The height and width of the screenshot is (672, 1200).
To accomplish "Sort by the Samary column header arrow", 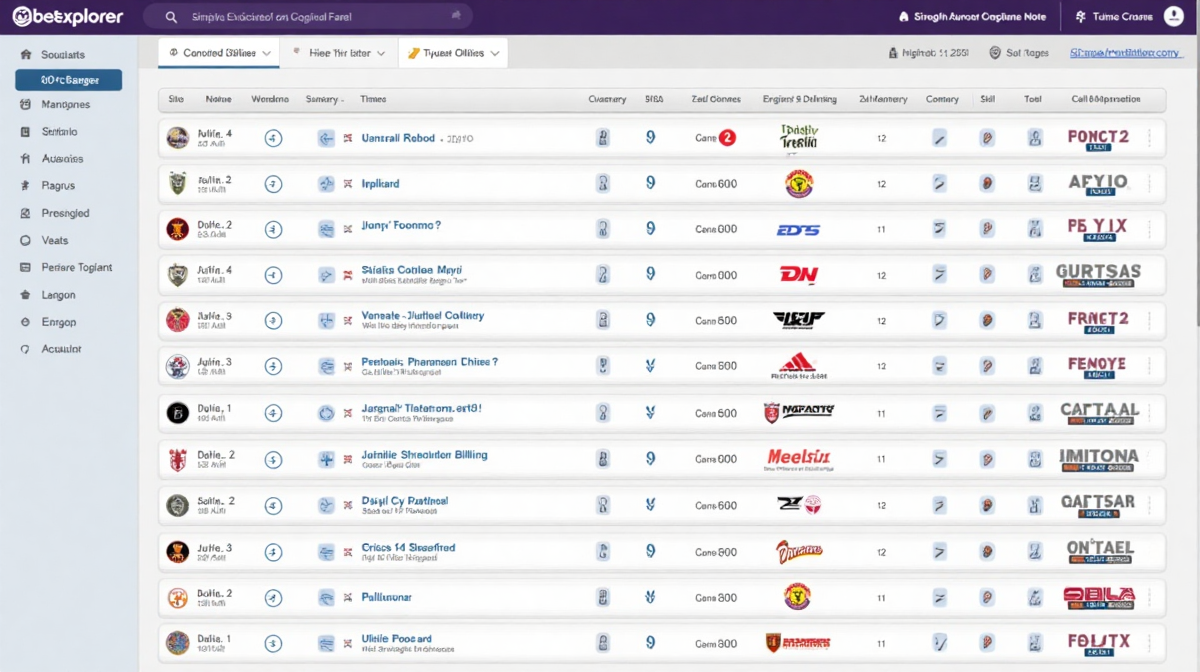I will click(x=342, y=100).
